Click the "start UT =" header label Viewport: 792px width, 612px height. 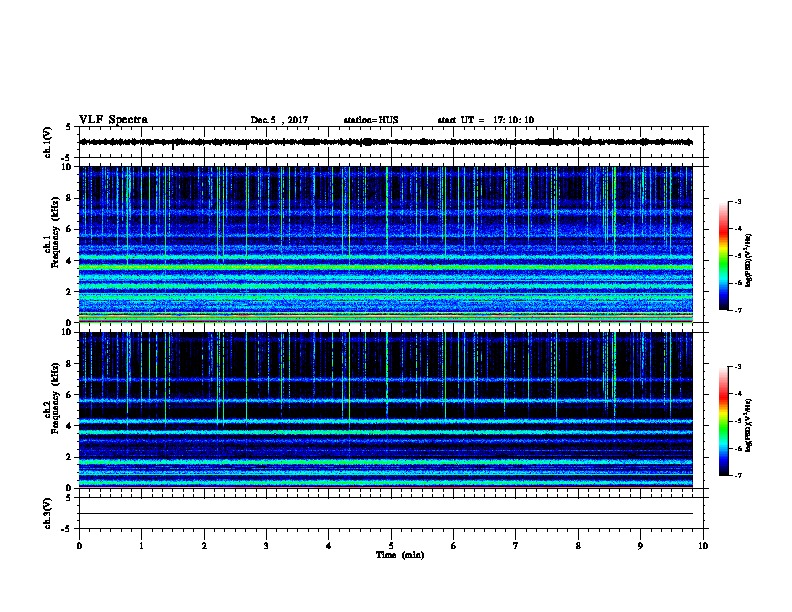[x=461, y=120]
